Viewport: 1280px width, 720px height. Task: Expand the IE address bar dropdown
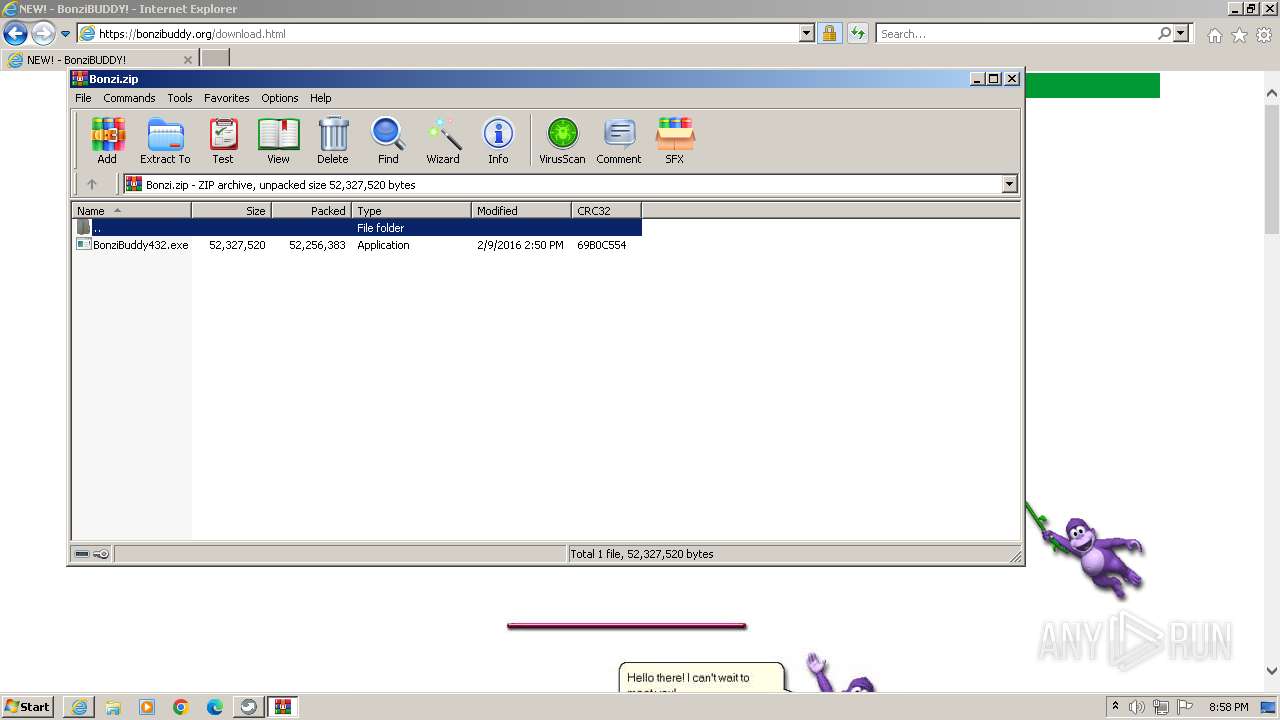tap(807, 33)
